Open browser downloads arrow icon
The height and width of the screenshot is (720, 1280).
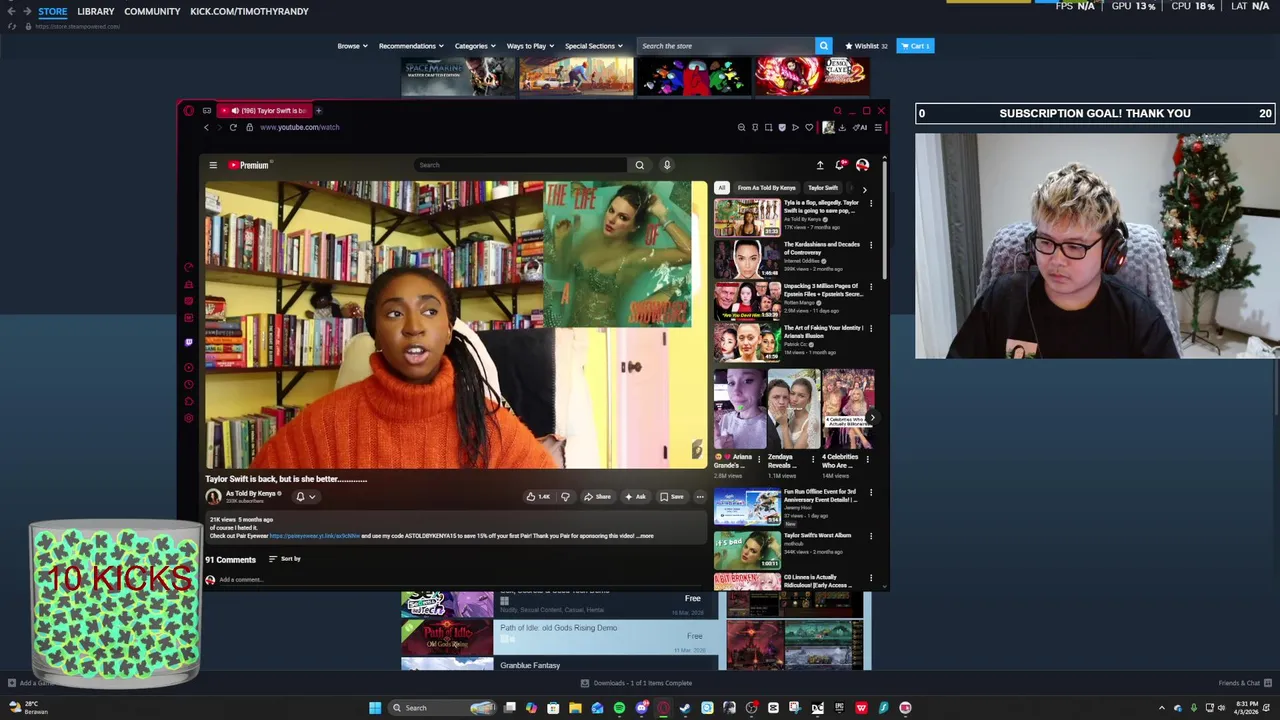[842, 127]
